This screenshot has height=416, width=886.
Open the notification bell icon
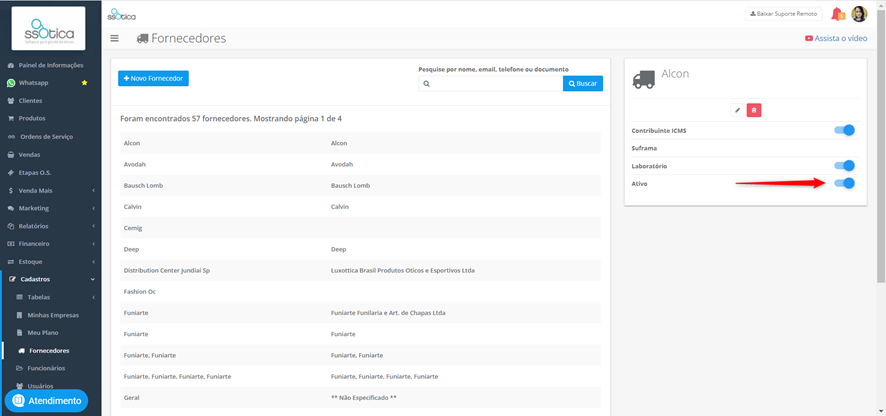coord(837,14)
